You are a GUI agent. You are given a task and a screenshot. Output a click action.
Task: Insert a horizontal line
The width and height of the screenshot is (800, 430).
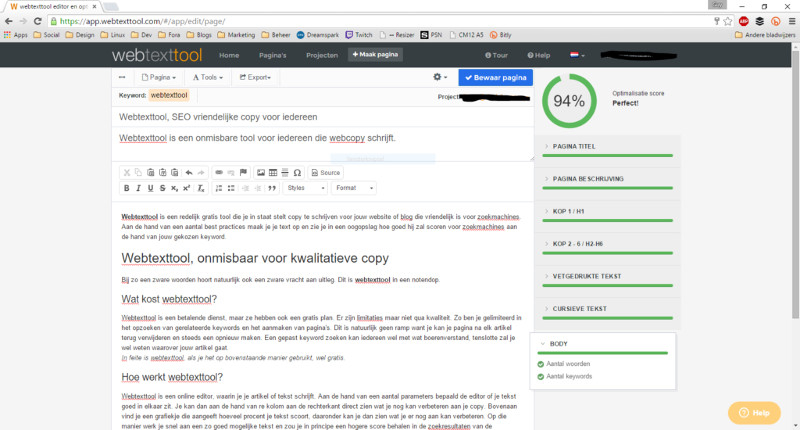285,172
